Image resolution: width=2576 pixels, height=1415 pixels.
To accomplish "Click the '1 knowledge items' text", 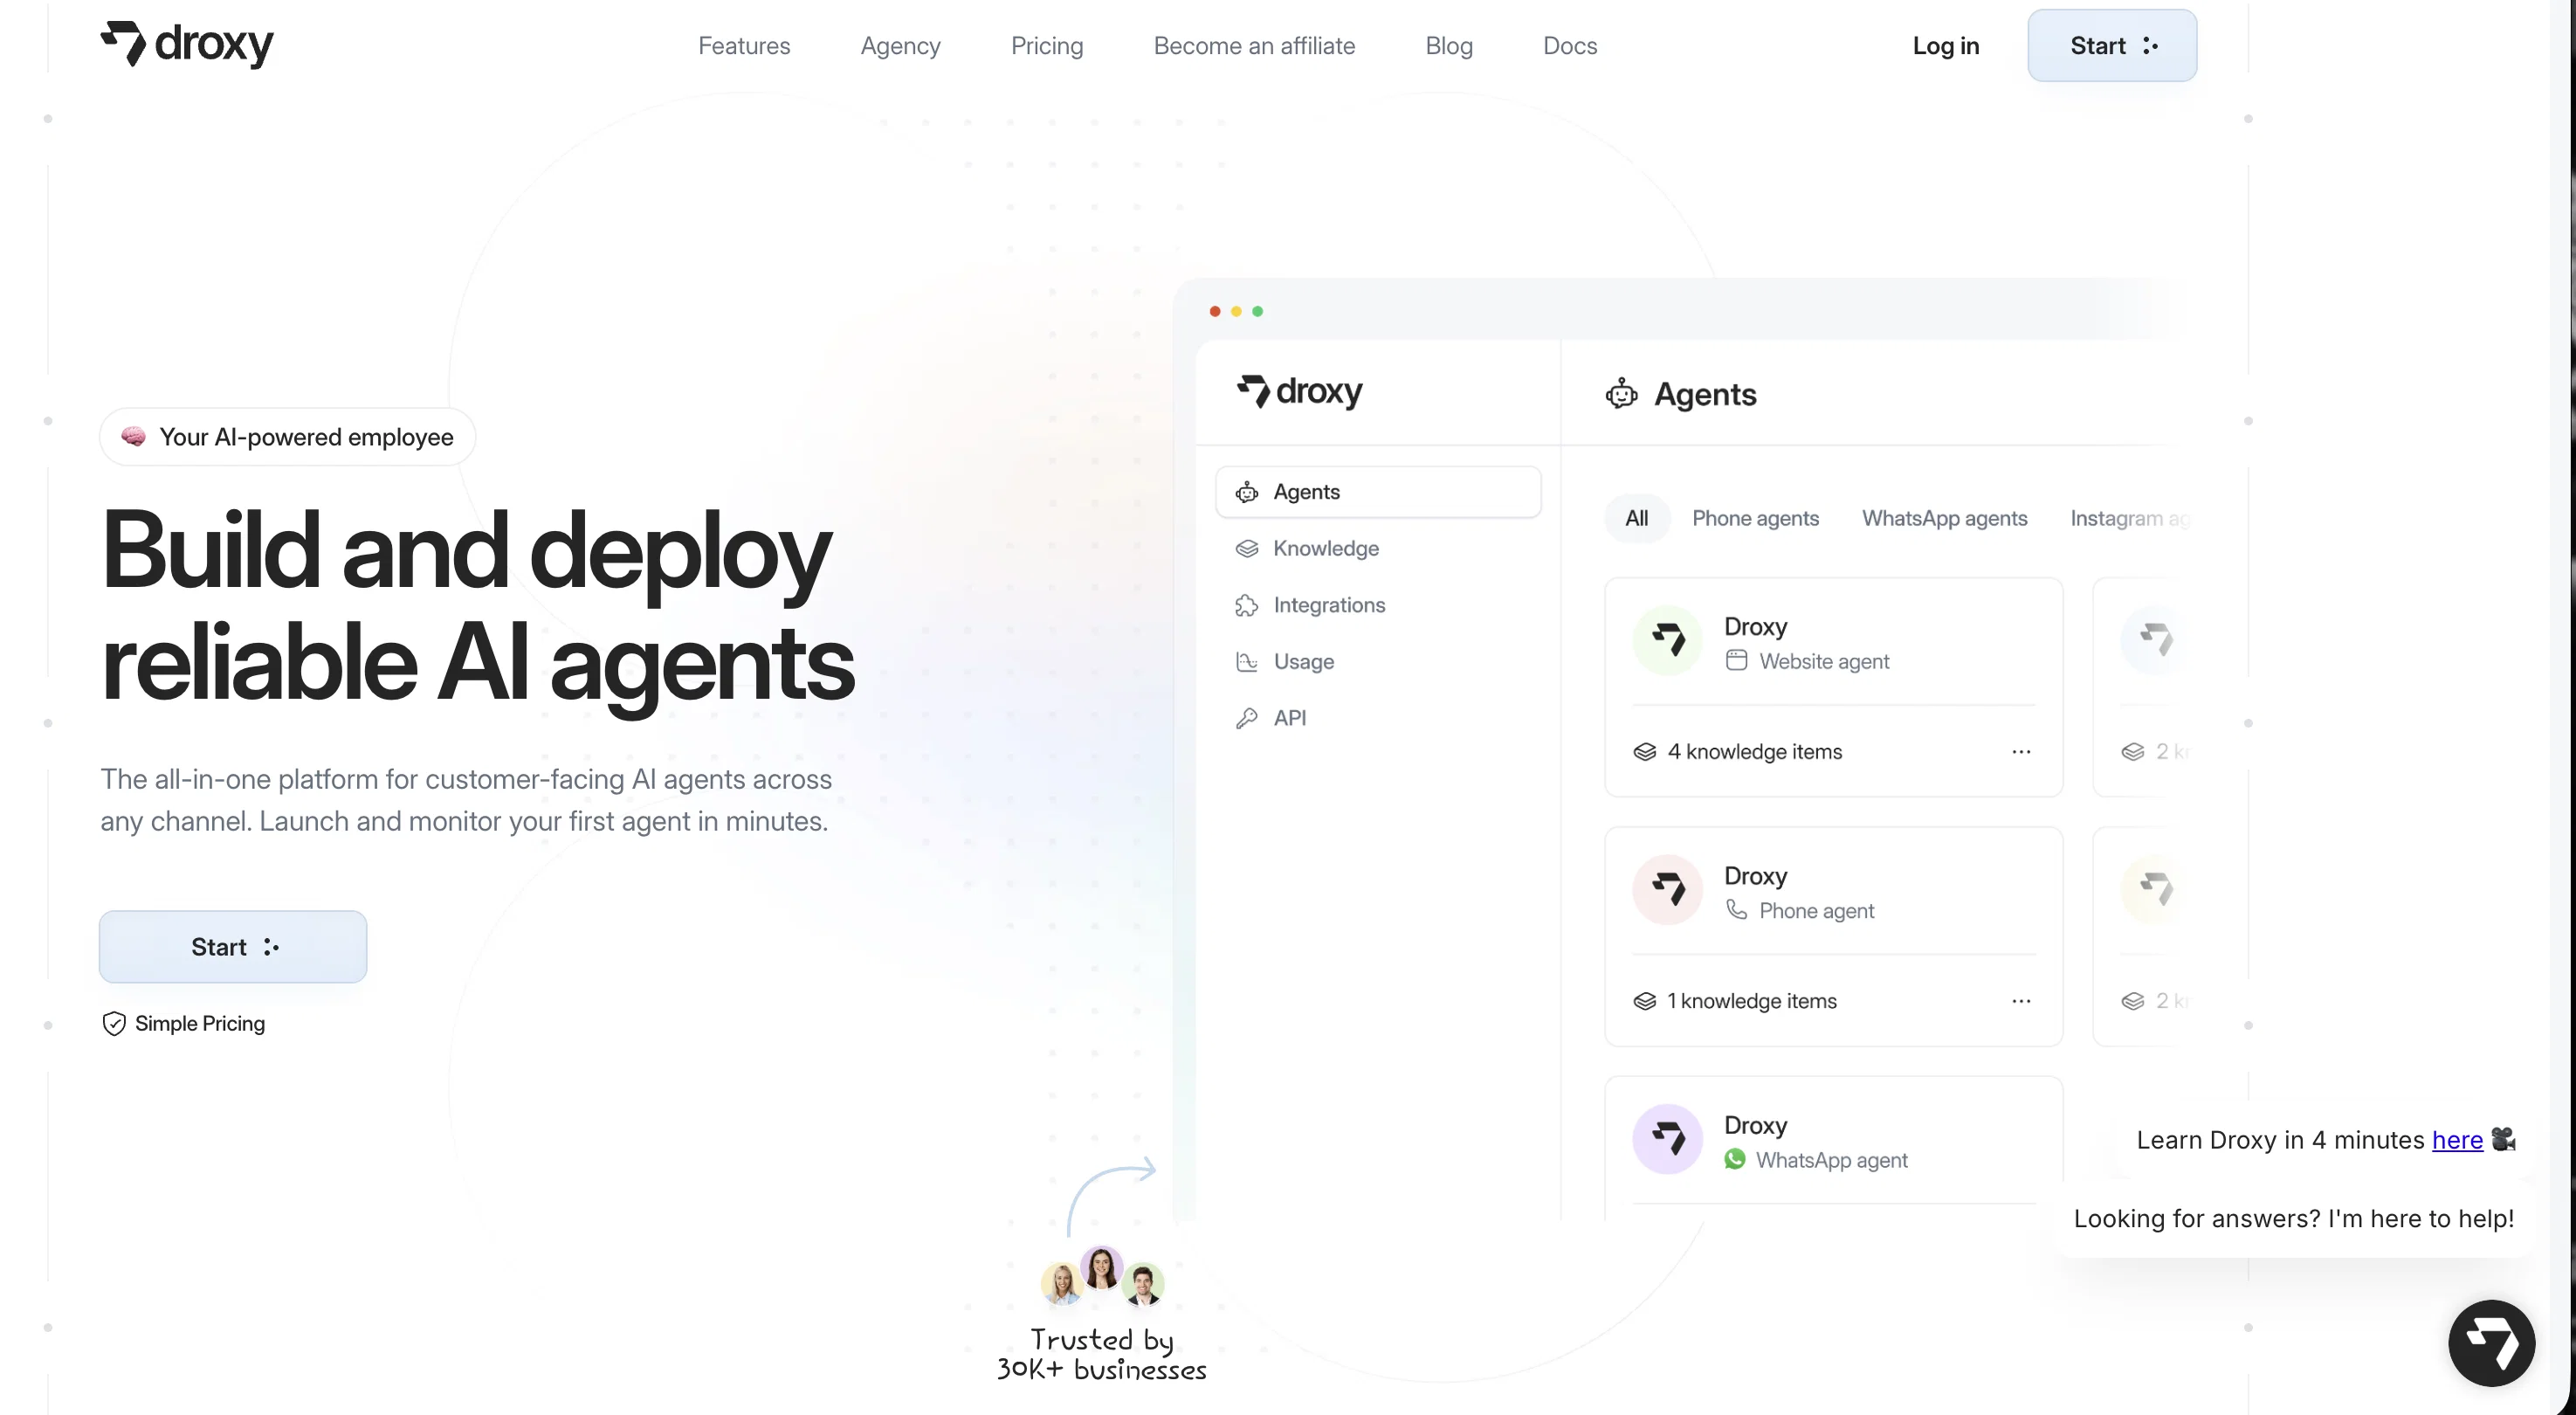I will coord(1751,1001).
